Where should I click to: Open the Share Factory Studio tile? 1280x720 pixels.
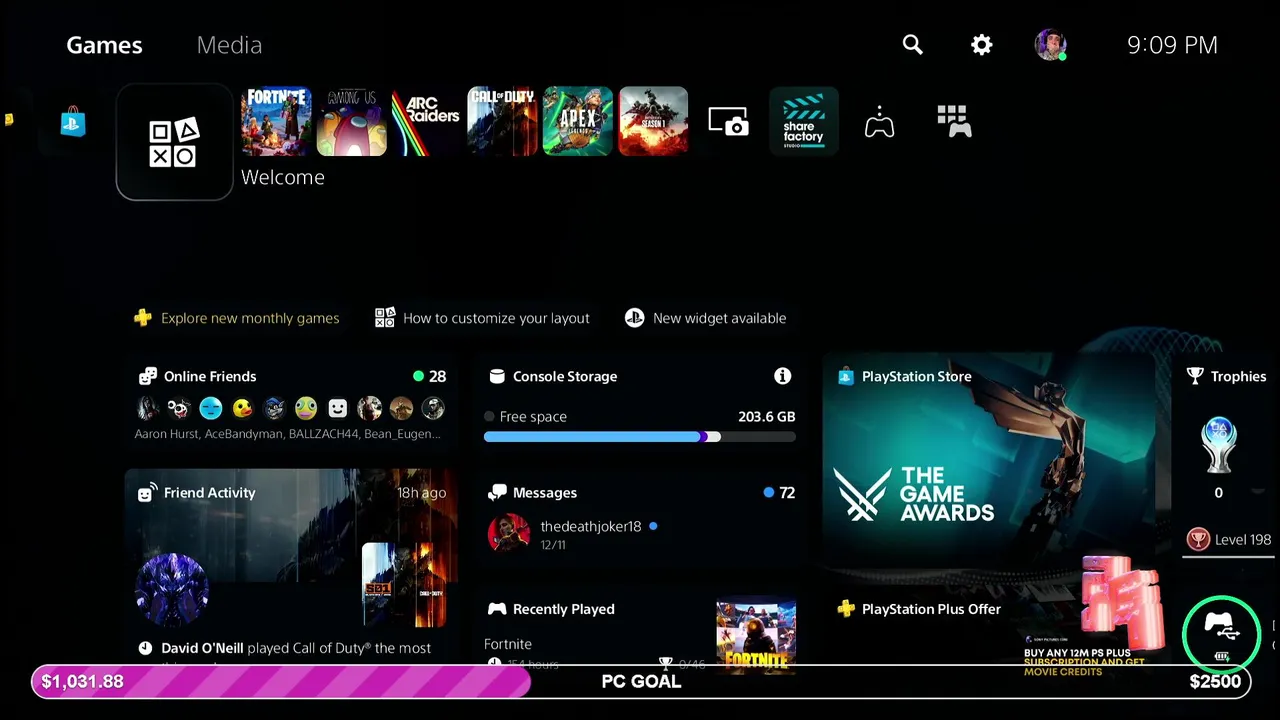pos(804,121)
